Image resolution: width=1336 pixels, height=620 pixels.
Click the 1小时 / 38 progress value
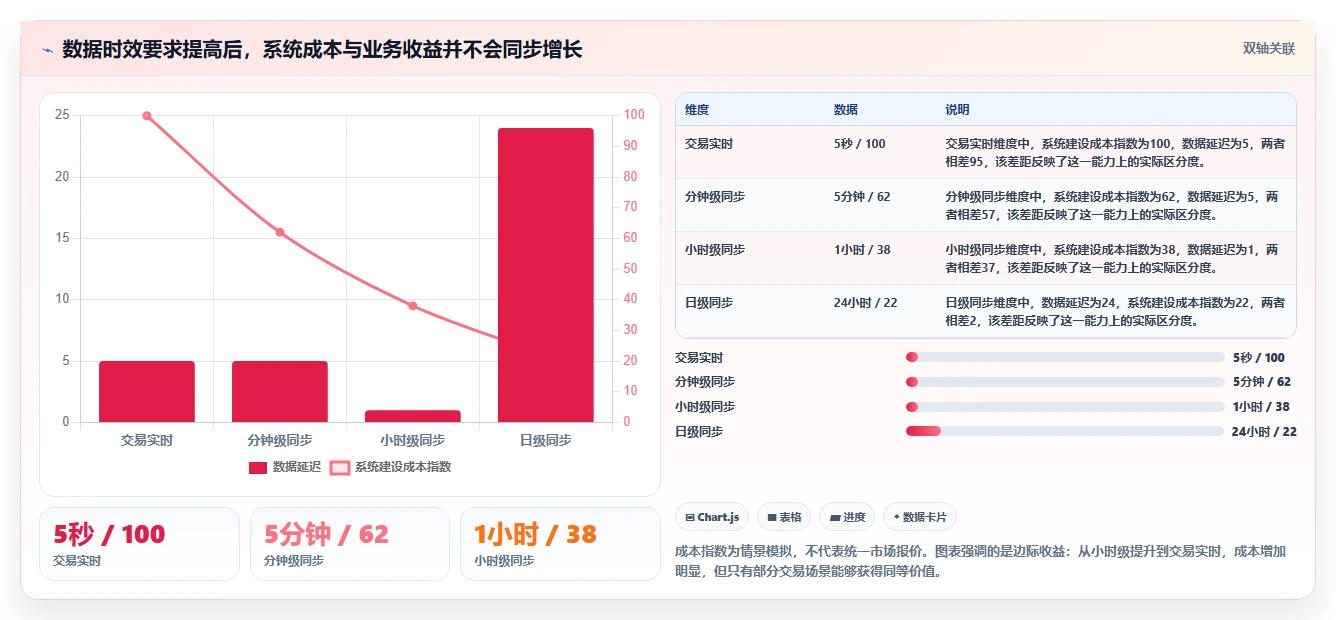click(1261, 407)
